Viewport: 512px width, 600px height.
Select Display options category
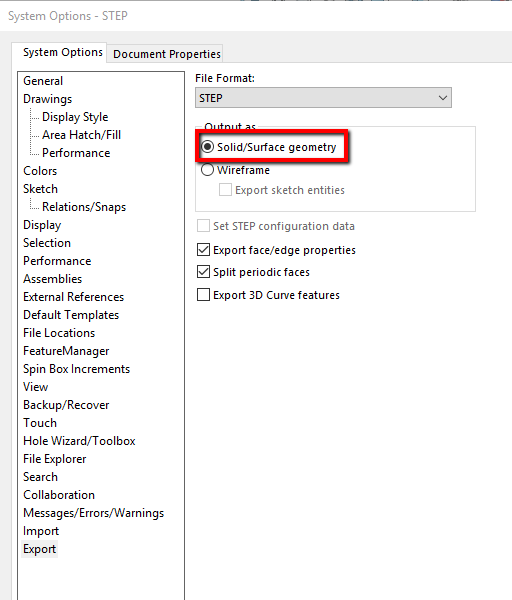pos(42,225)
